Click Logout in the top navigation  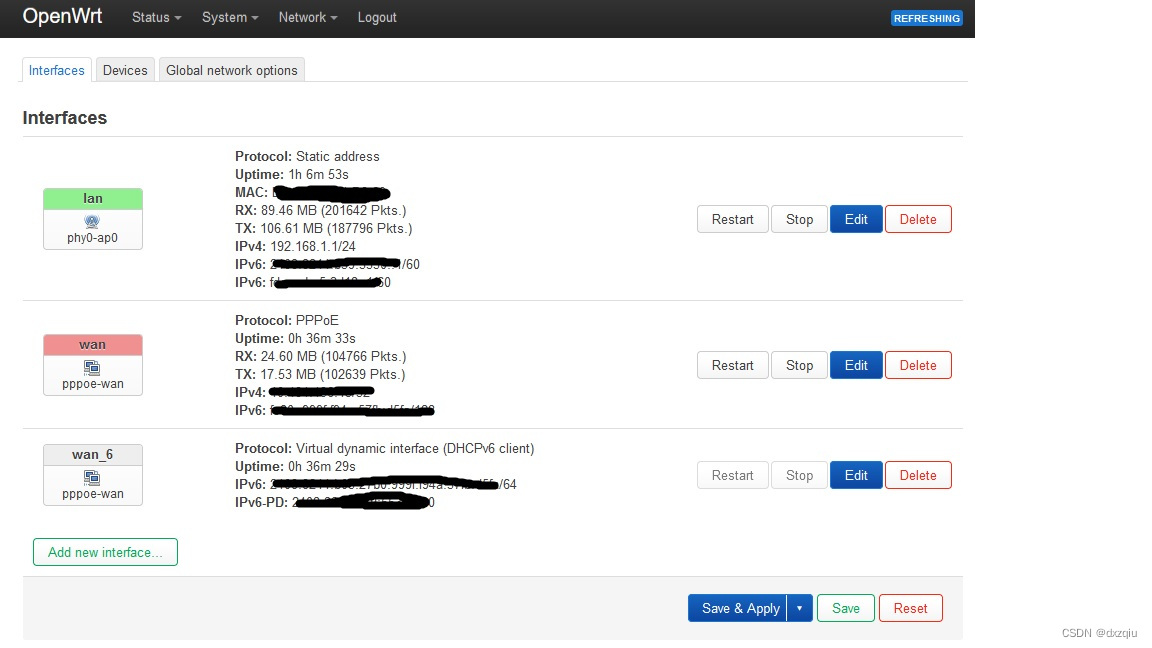(377, 18)
